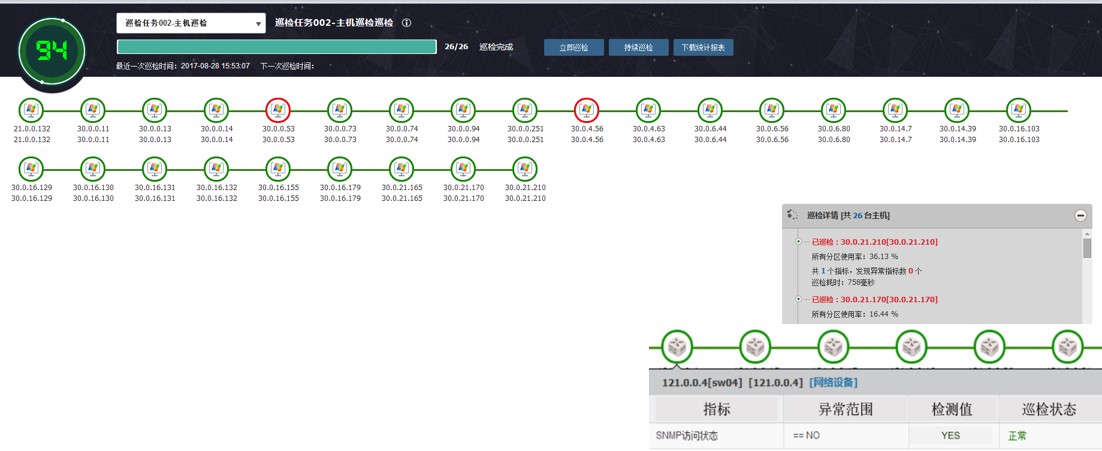Click the host icon 30.0.21.210
The width and height of the screenshot is (1102, 451).
point(525,168)
